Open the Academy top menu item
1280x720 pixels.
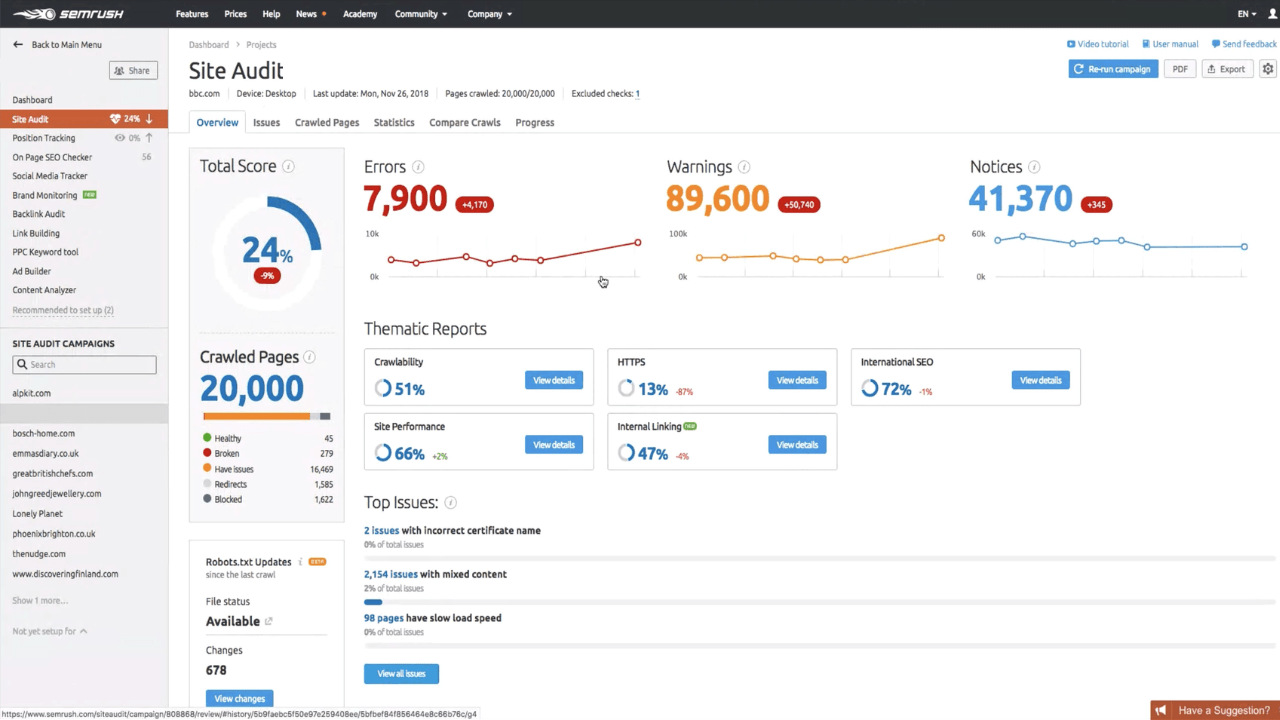[360, 14]
